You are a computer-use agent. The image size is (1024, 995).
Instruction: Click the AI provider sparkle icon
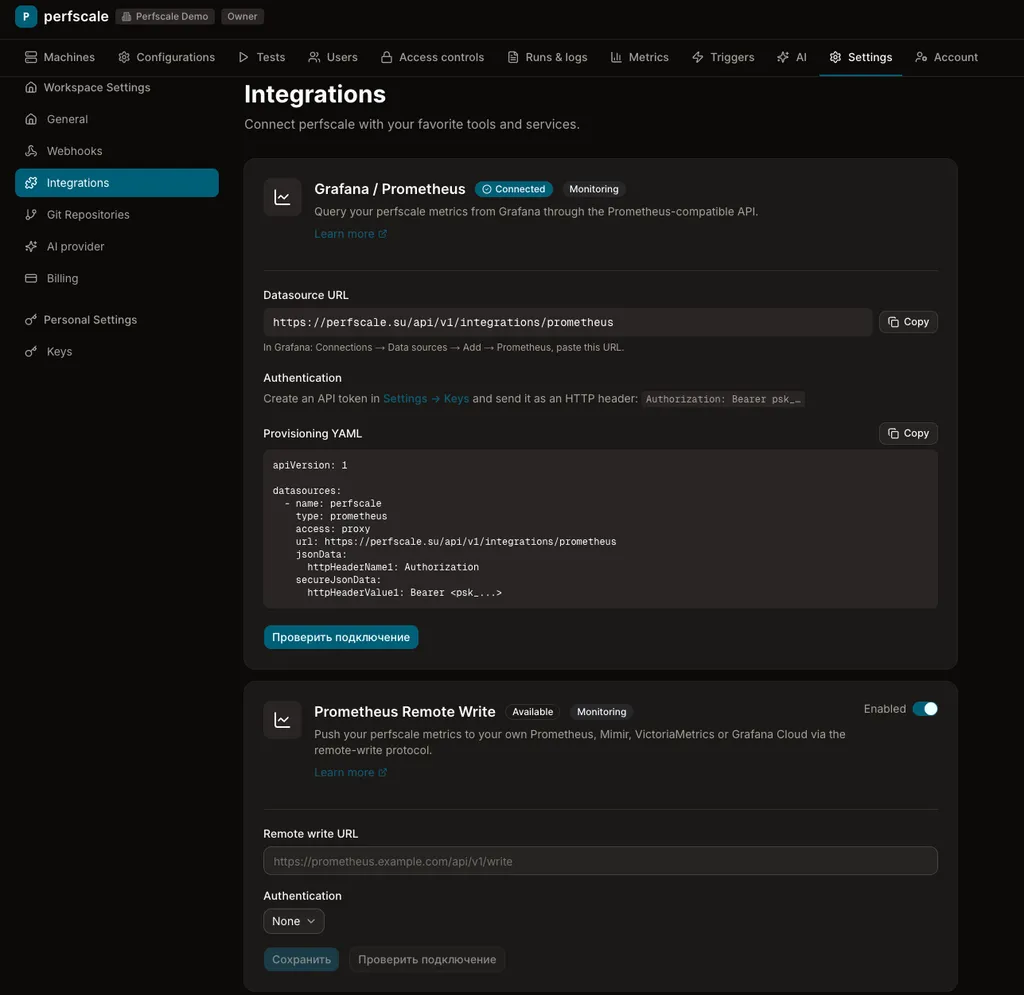(x=31, y=246)
